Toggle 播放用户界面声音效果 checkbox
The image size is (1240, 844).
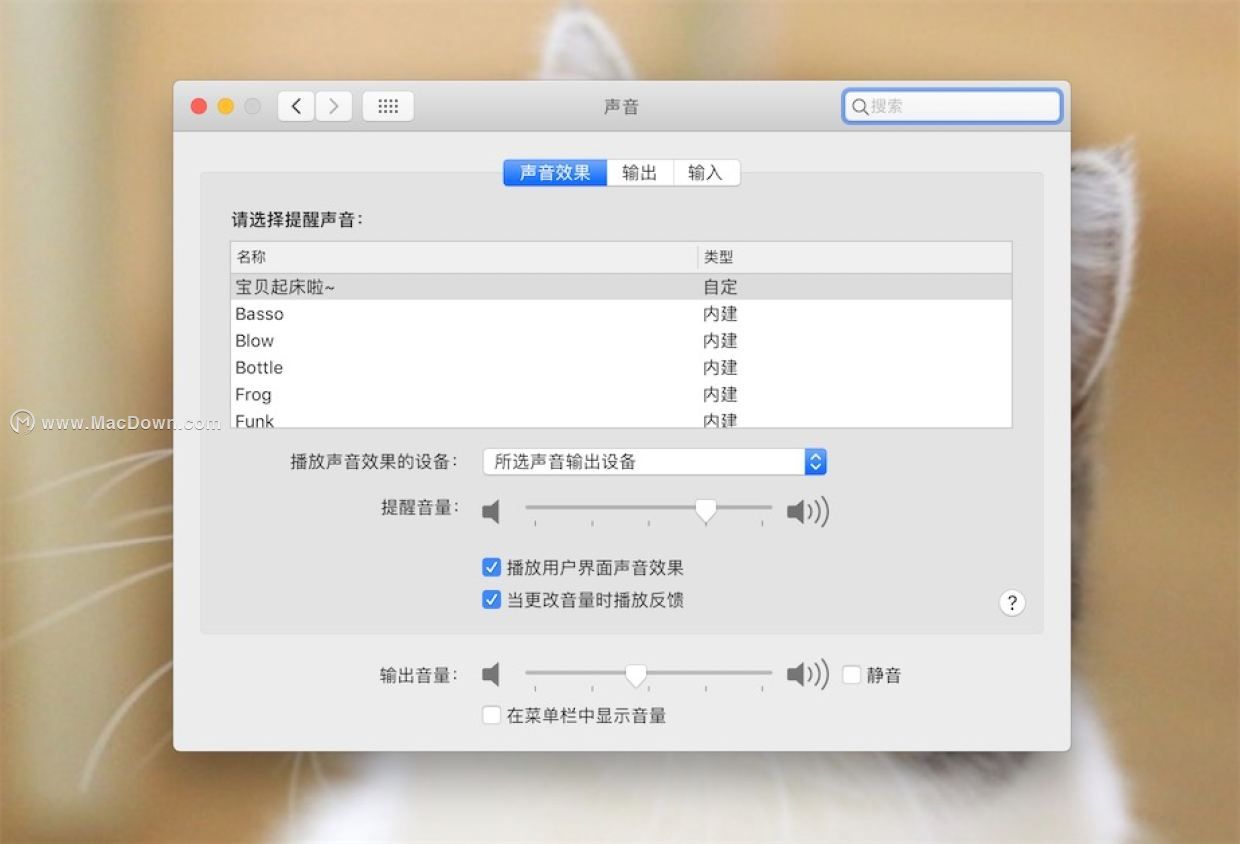(491, 568)
